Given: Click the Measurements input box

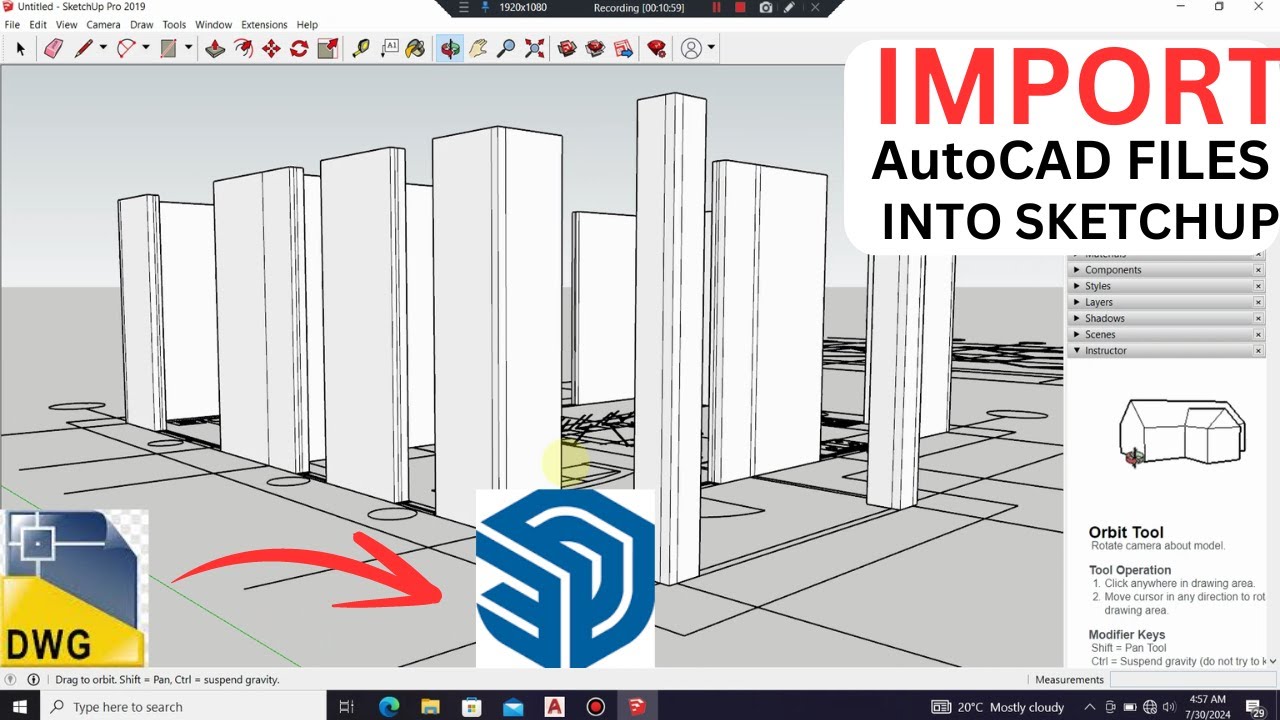Looking at the screenshot, I should click(1193, 679).
